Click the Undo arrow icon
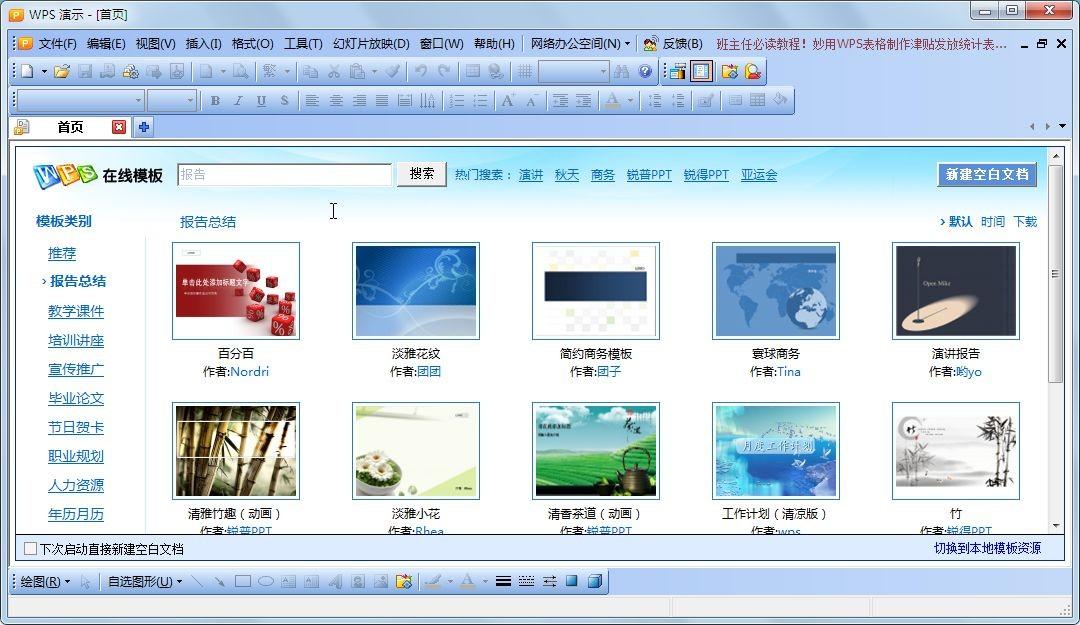The width and height of the screenshot is (1080, 625). click(x=421, y=71)
